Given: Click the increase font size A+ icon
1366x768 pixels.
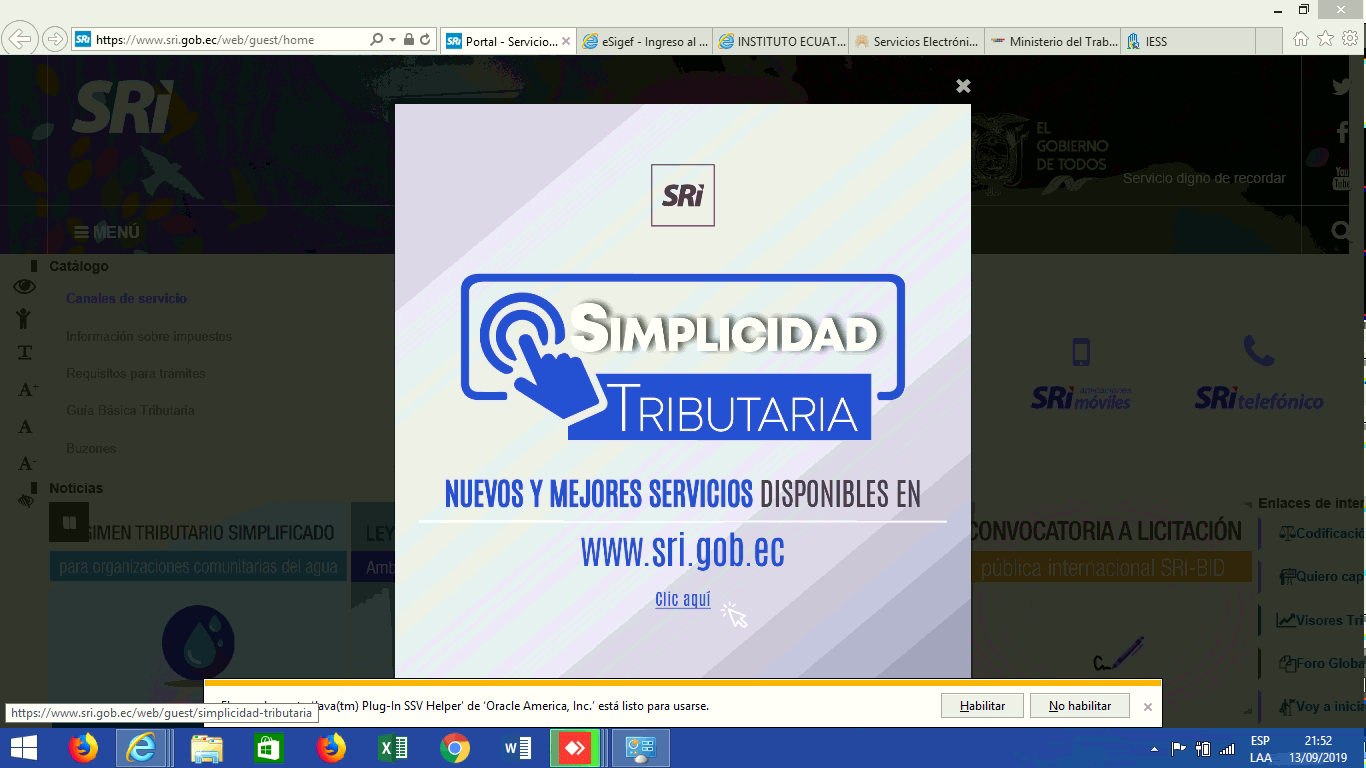Looking at the screenshot, I should pos(27,390).
